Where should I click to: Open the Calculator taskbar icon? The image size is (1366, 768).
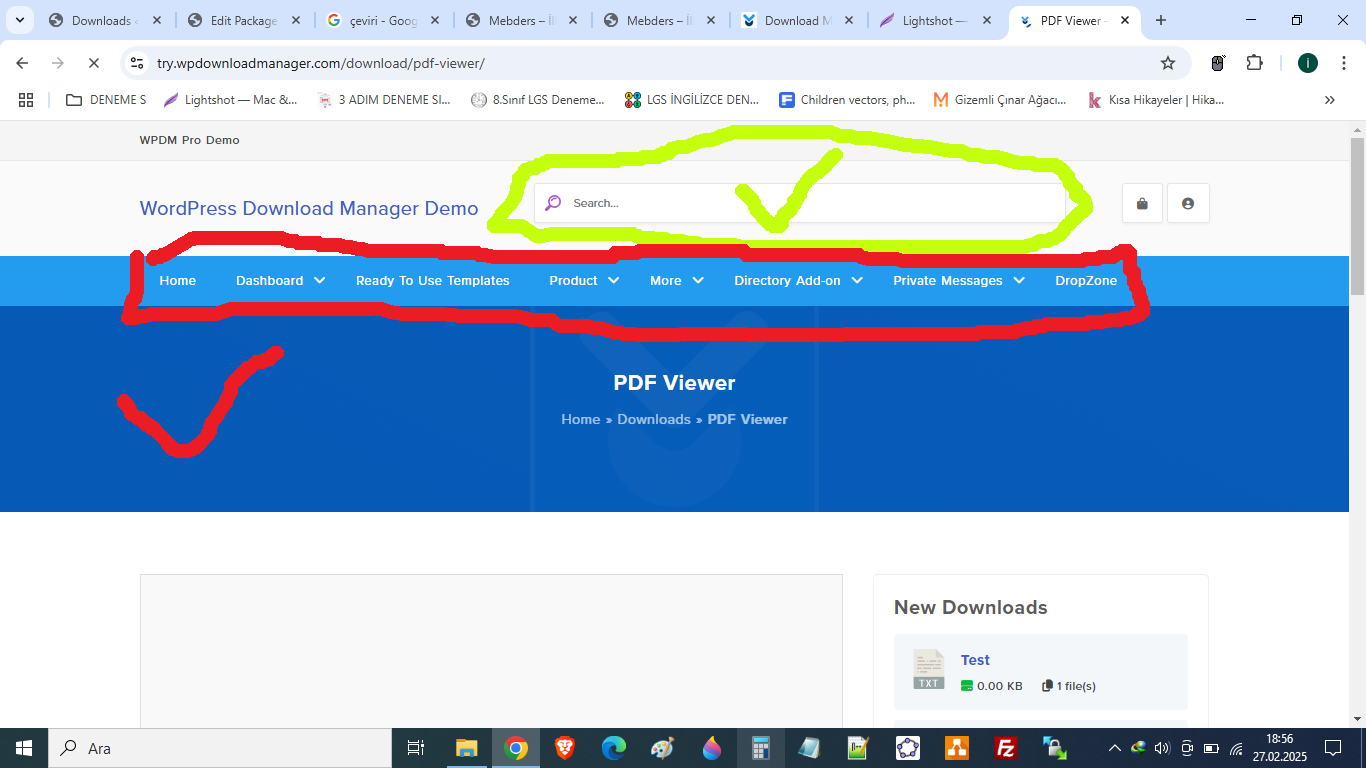tap(761, 748)
